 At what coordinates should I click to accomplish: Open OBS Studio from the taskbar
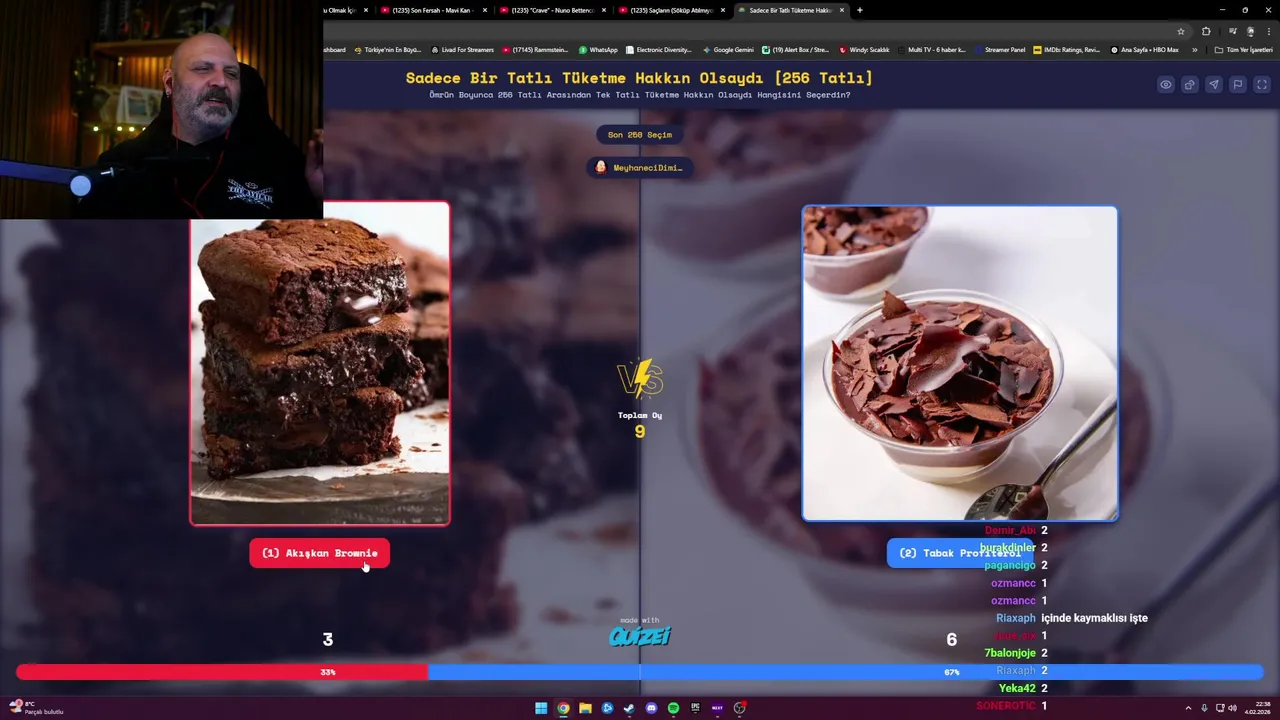tap(739, 708)
